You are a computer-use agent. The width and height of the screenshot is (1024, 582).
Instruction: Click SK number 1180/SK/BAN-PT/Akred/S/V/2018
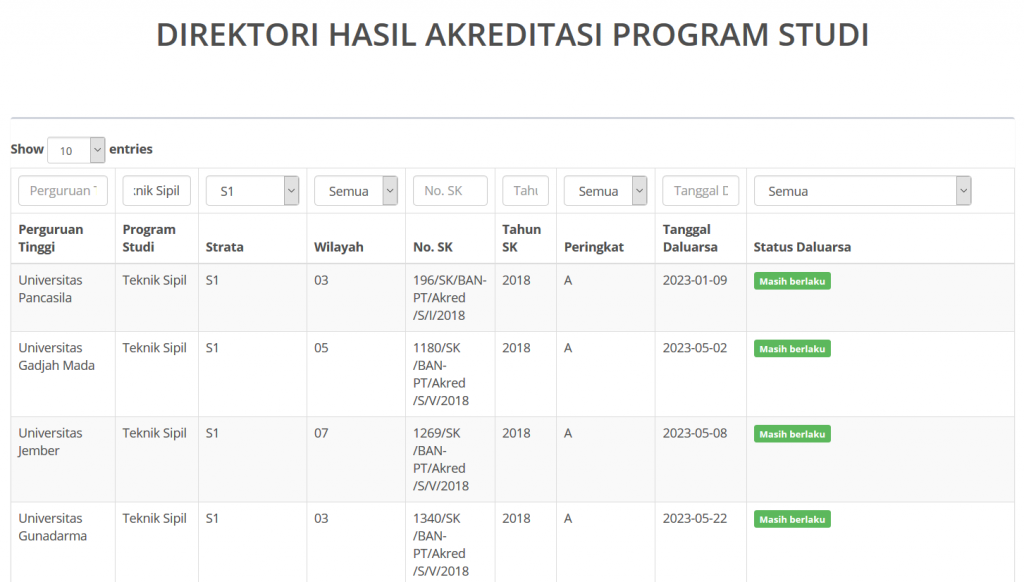pos(441,374)
